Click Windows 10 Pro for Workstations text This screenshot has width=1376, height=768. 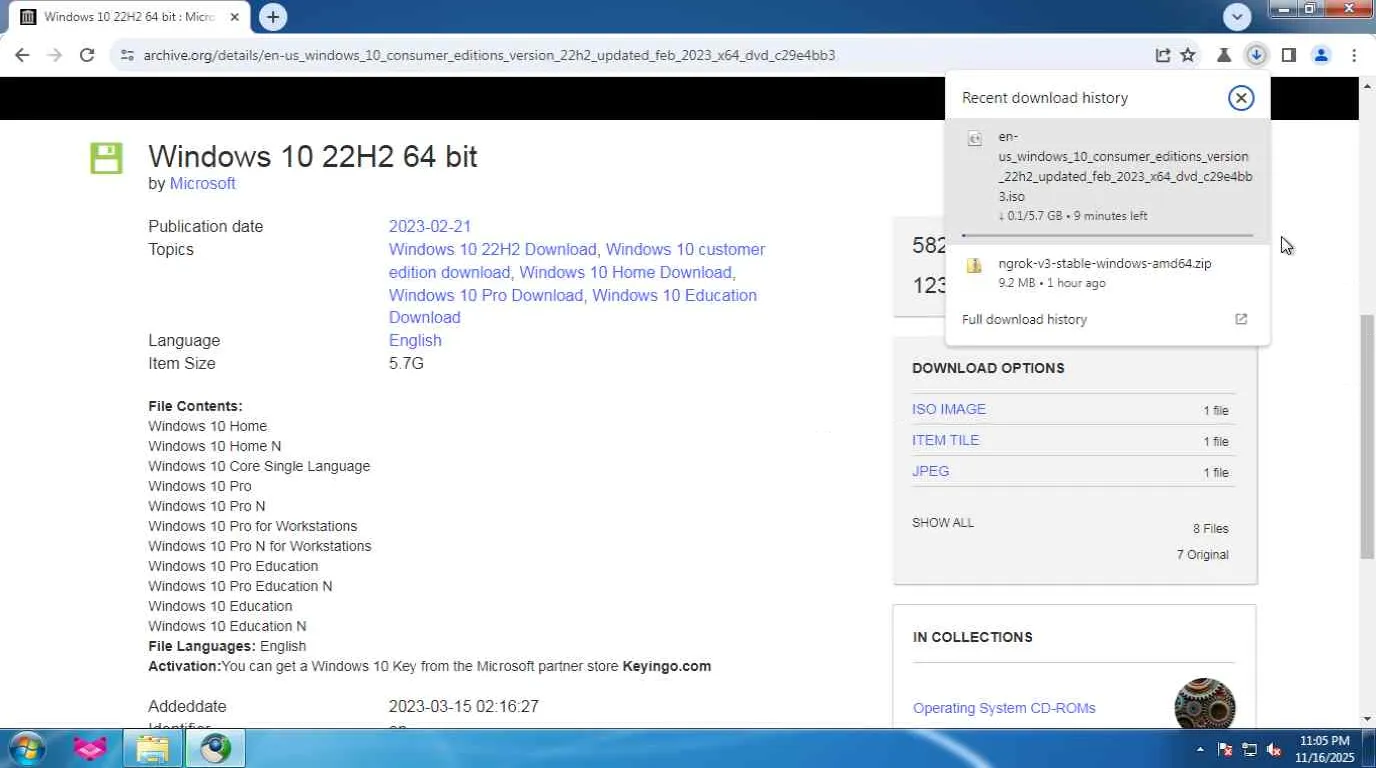pyautogui.click(x=253, y=527)
